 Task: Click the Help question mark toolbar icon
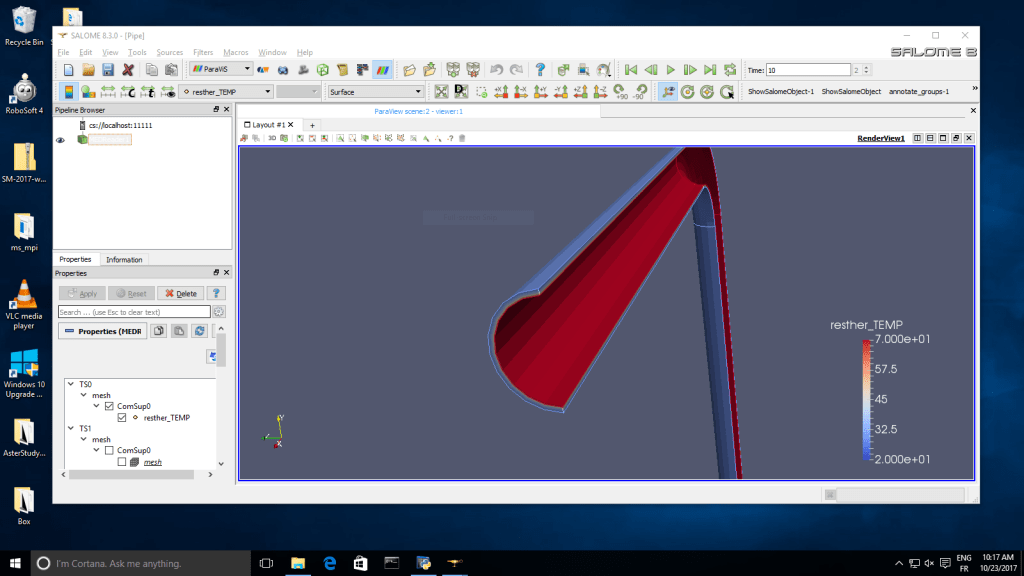(x=540, y=70)
